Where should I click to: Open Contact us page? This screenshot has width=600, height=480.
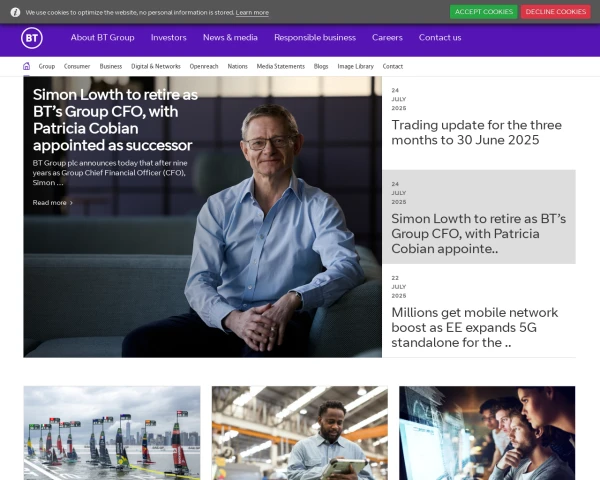coord(440,38)
